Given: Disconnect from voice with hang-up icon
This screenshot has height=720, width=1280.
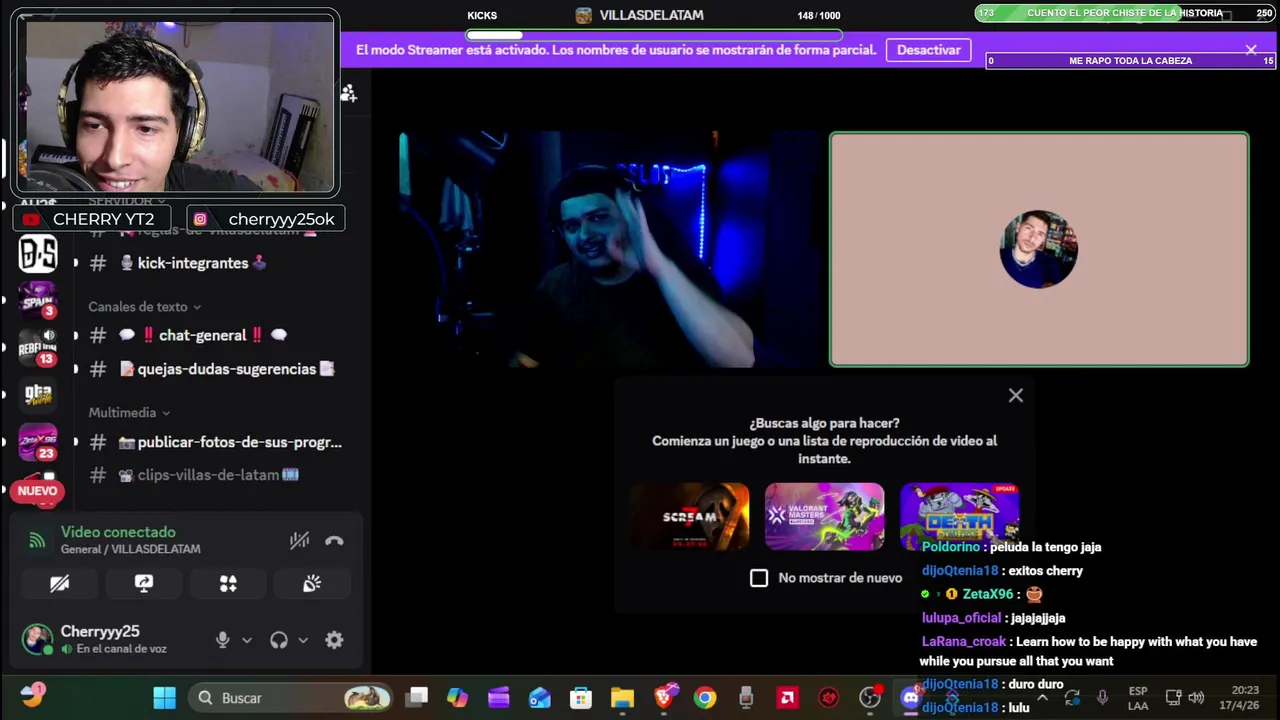Looking at the screenshot, I should coord(334,541).
